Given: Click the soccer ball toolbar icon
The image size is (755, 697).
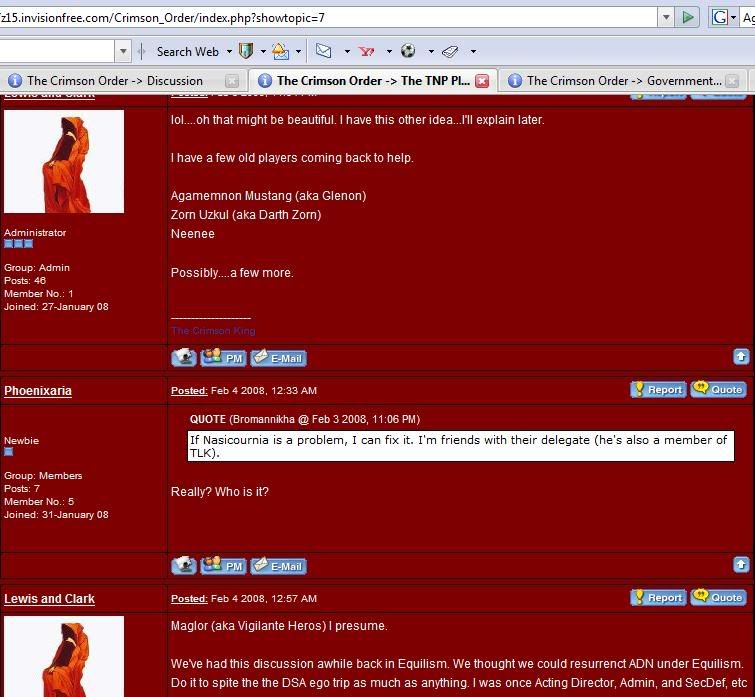Looking at the screenshot, I should 408,51.
